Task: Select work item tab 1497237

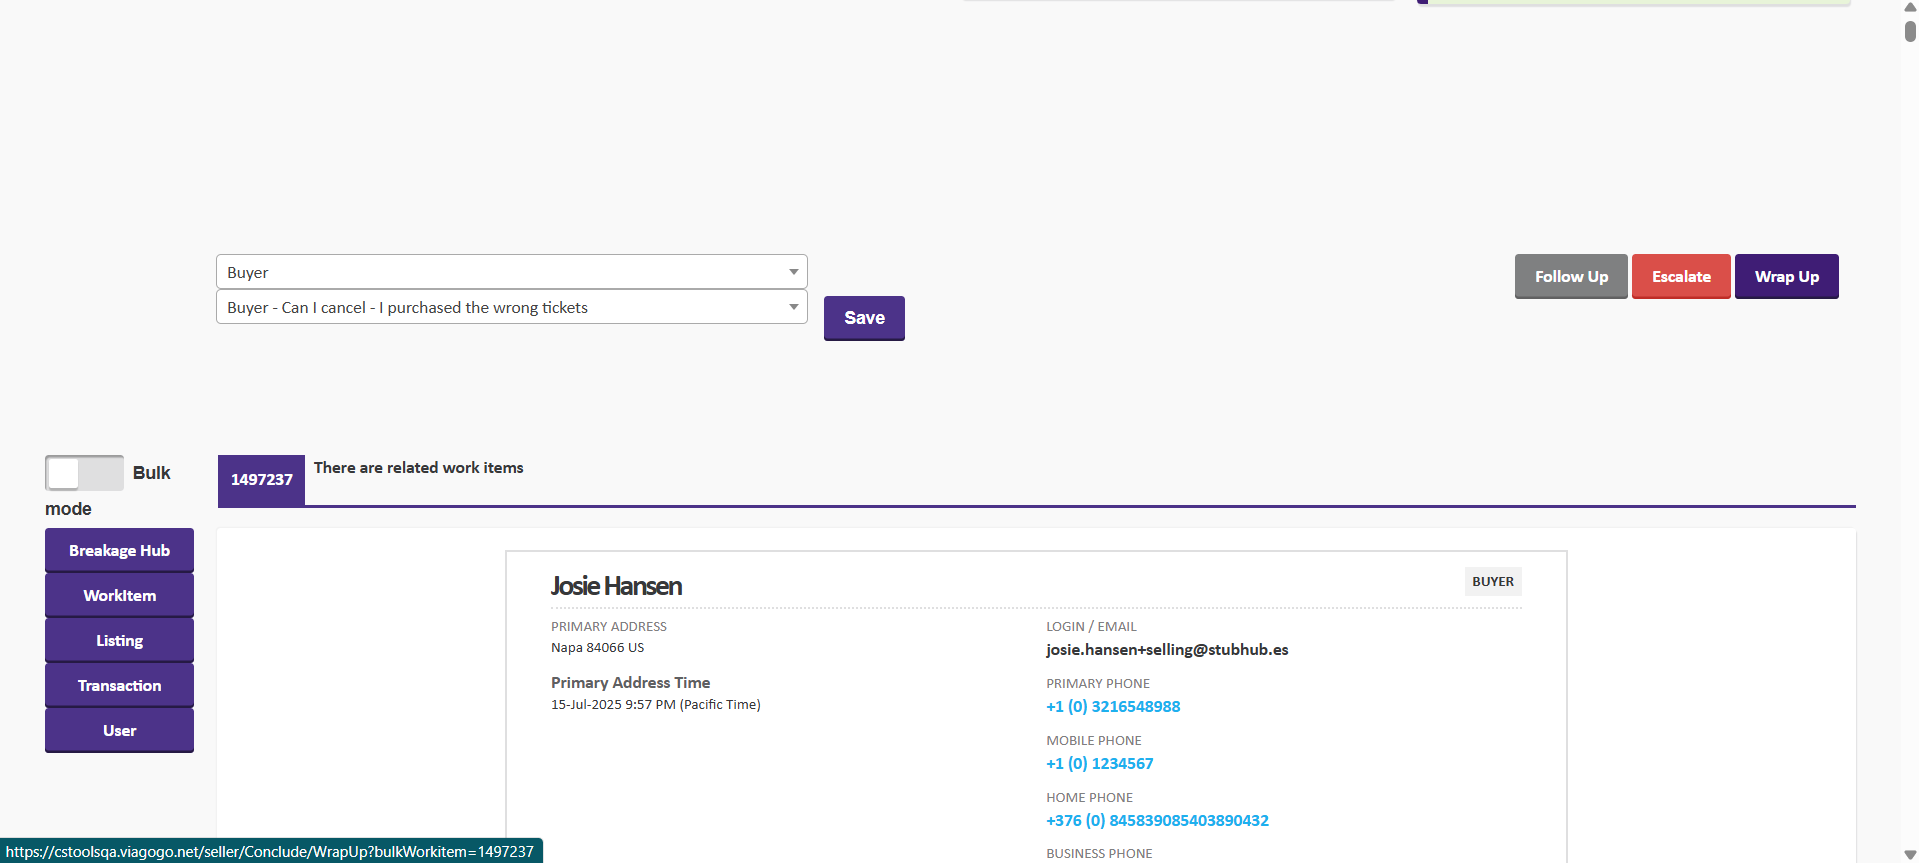Action: pos(261,480)
